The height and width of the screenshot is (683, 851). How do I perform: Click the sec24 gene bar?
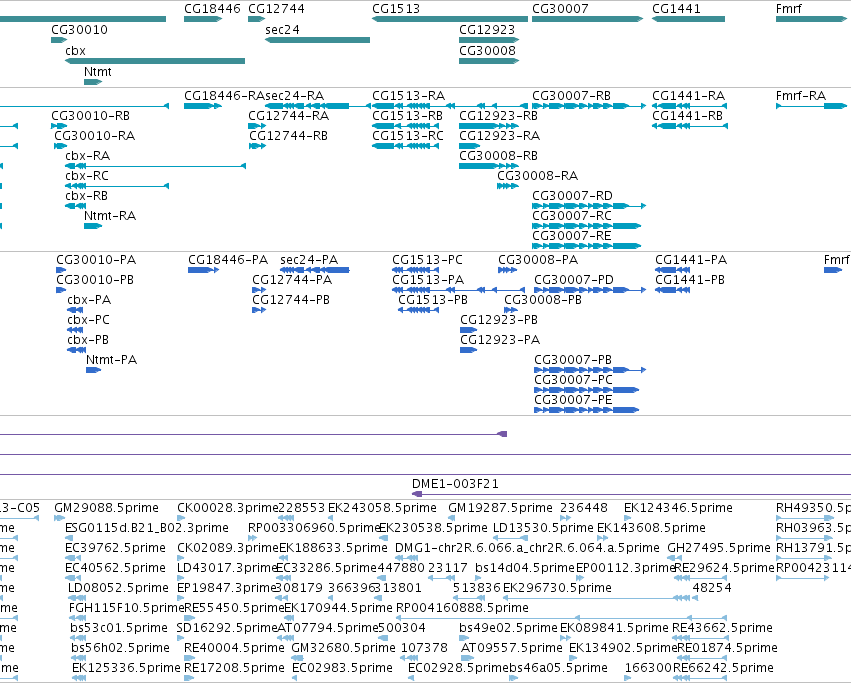tap(317, 40)
